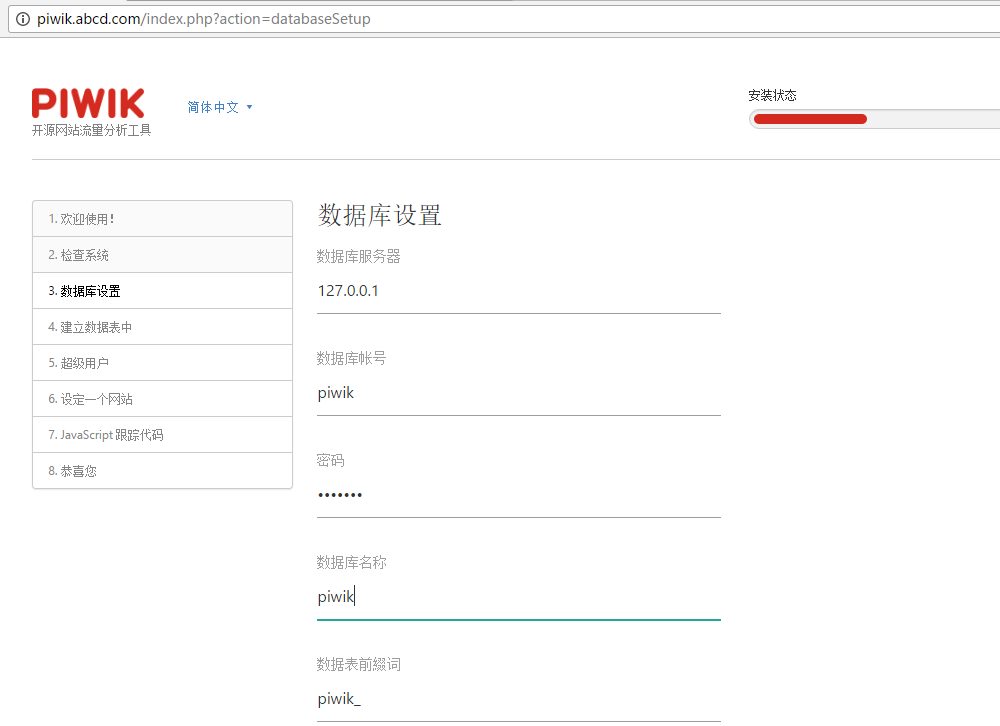Open the 简体中文 language dropdown
Viewport: 1000px width, 726px height.
coord(220,107)
